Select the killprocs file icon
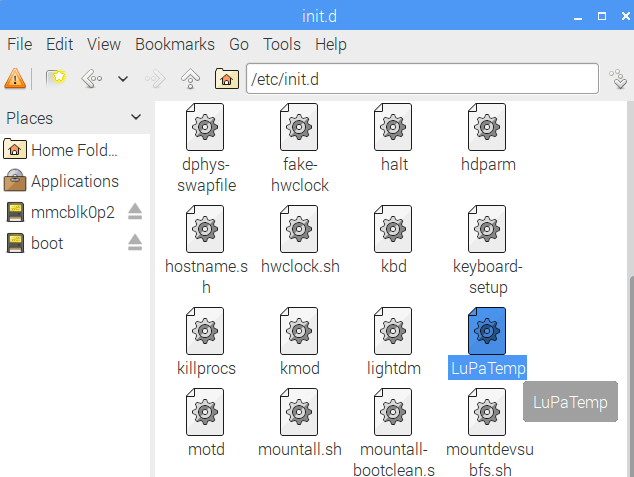Screen dimensions: 634x477 click(x=205, y=331)
